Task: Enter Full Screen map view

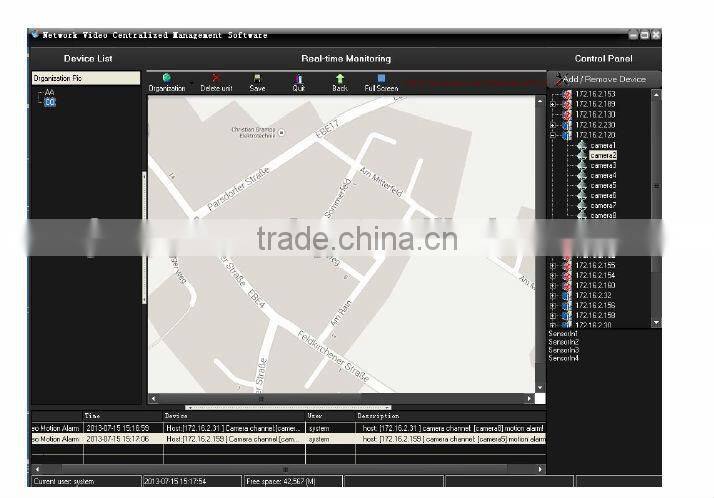Action: pyautogui.click(x=381, y=78)
